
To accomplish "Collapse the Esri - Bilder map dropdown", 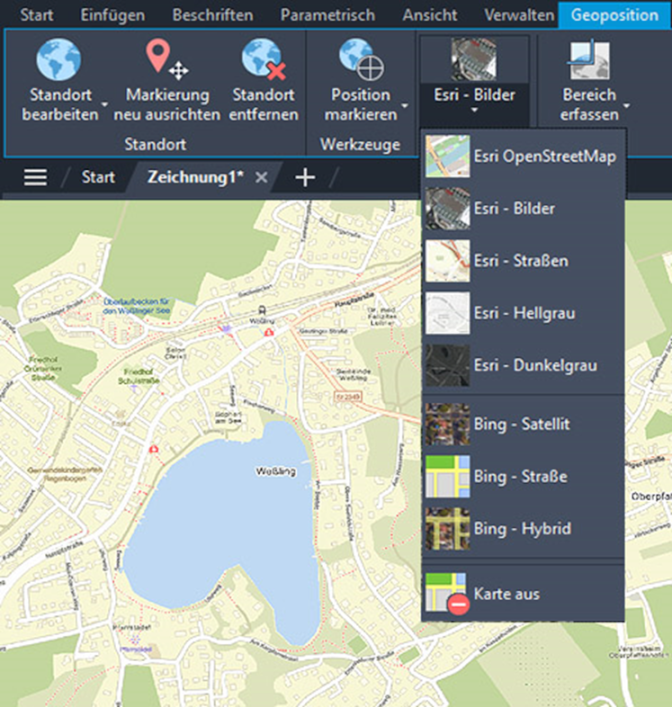I will pyautogui.click(x=475, y=114).
